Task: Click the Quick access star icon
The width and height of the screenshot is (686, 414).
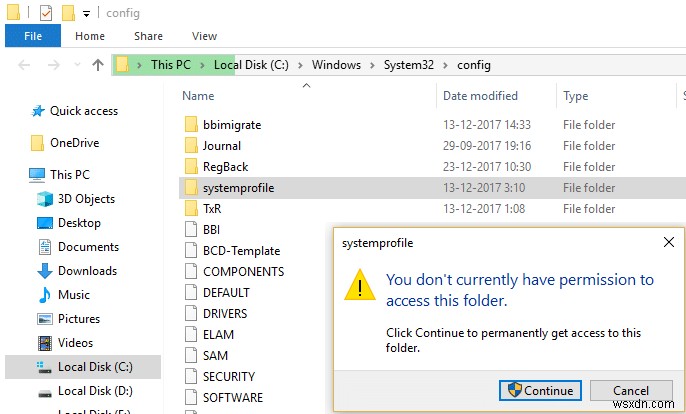Action: tap(38, 111)
